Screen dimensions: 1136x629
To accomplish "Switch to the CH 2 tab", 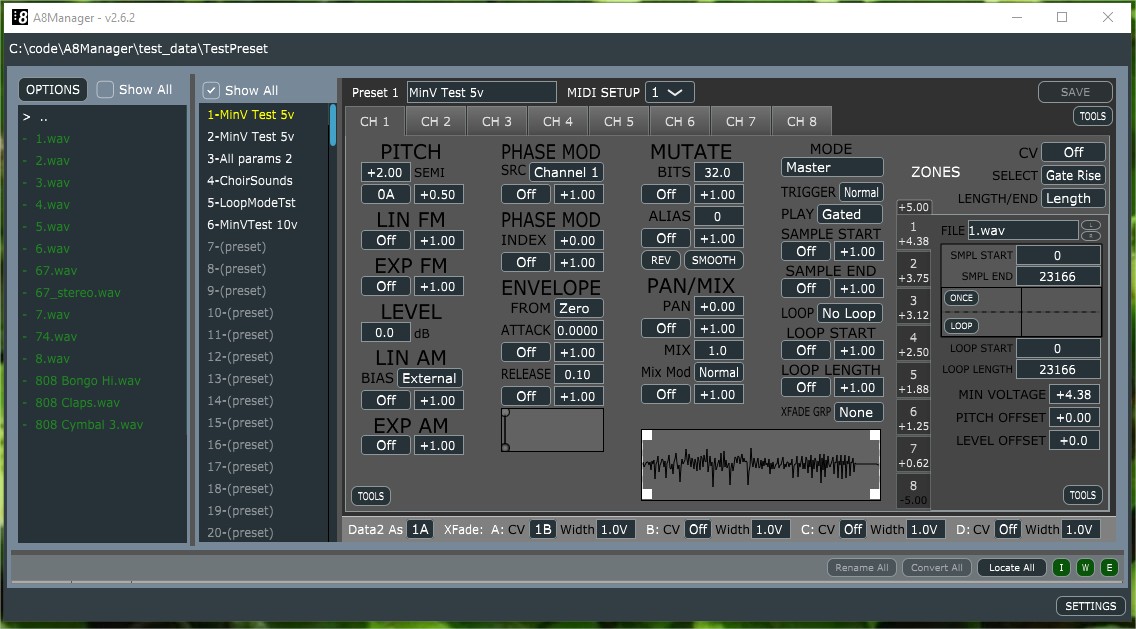I will pyautogui.click(x=435, y=122).
